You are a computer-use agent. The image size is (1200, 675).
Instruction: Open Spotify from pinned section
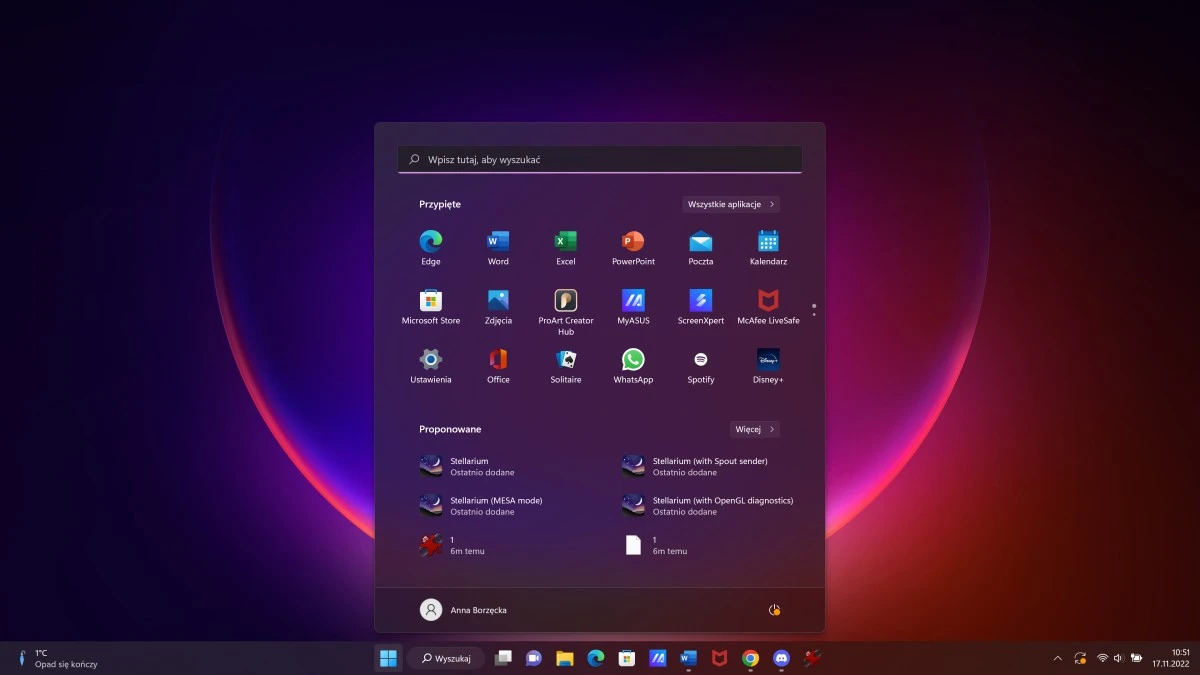(700, 364)
